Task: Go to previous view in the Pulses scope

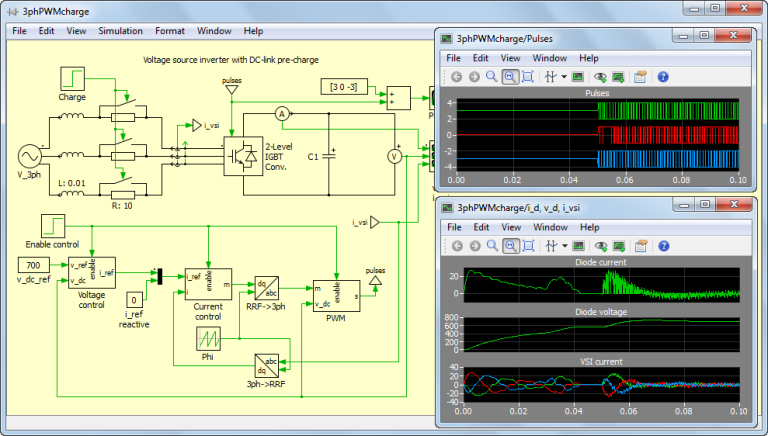Action: pyautogui.click(x=455, y=76)
